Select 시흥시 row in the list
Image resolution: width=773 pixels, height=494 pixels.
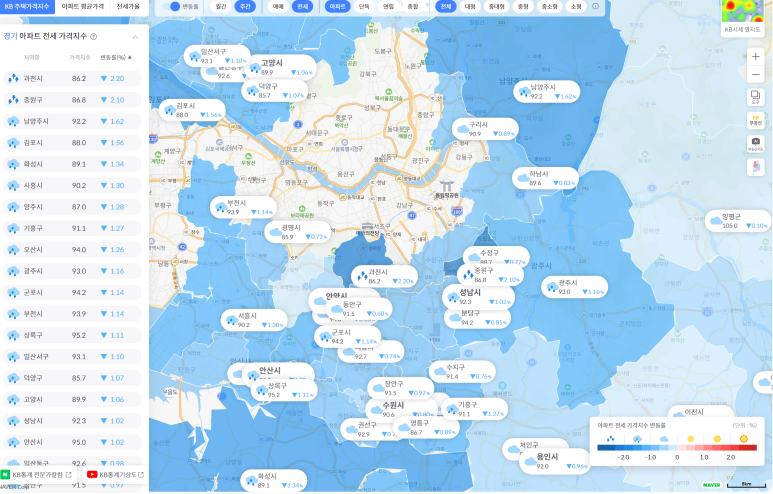(x=72, y=185)
